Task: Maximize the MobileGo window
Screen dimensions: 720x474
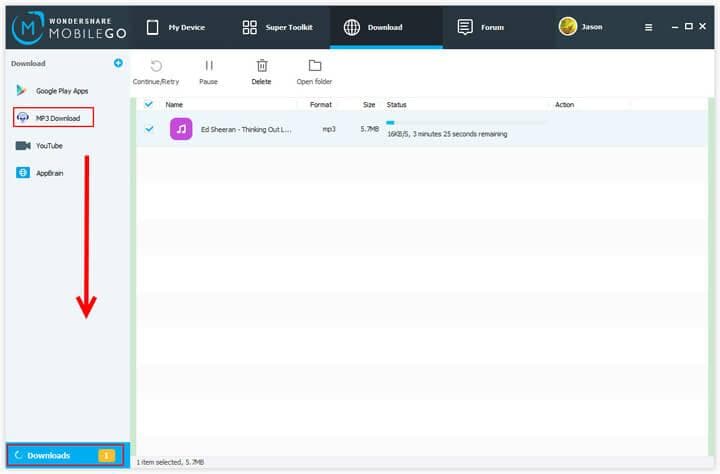Action: pyautogui.click(x=688, y=26)
